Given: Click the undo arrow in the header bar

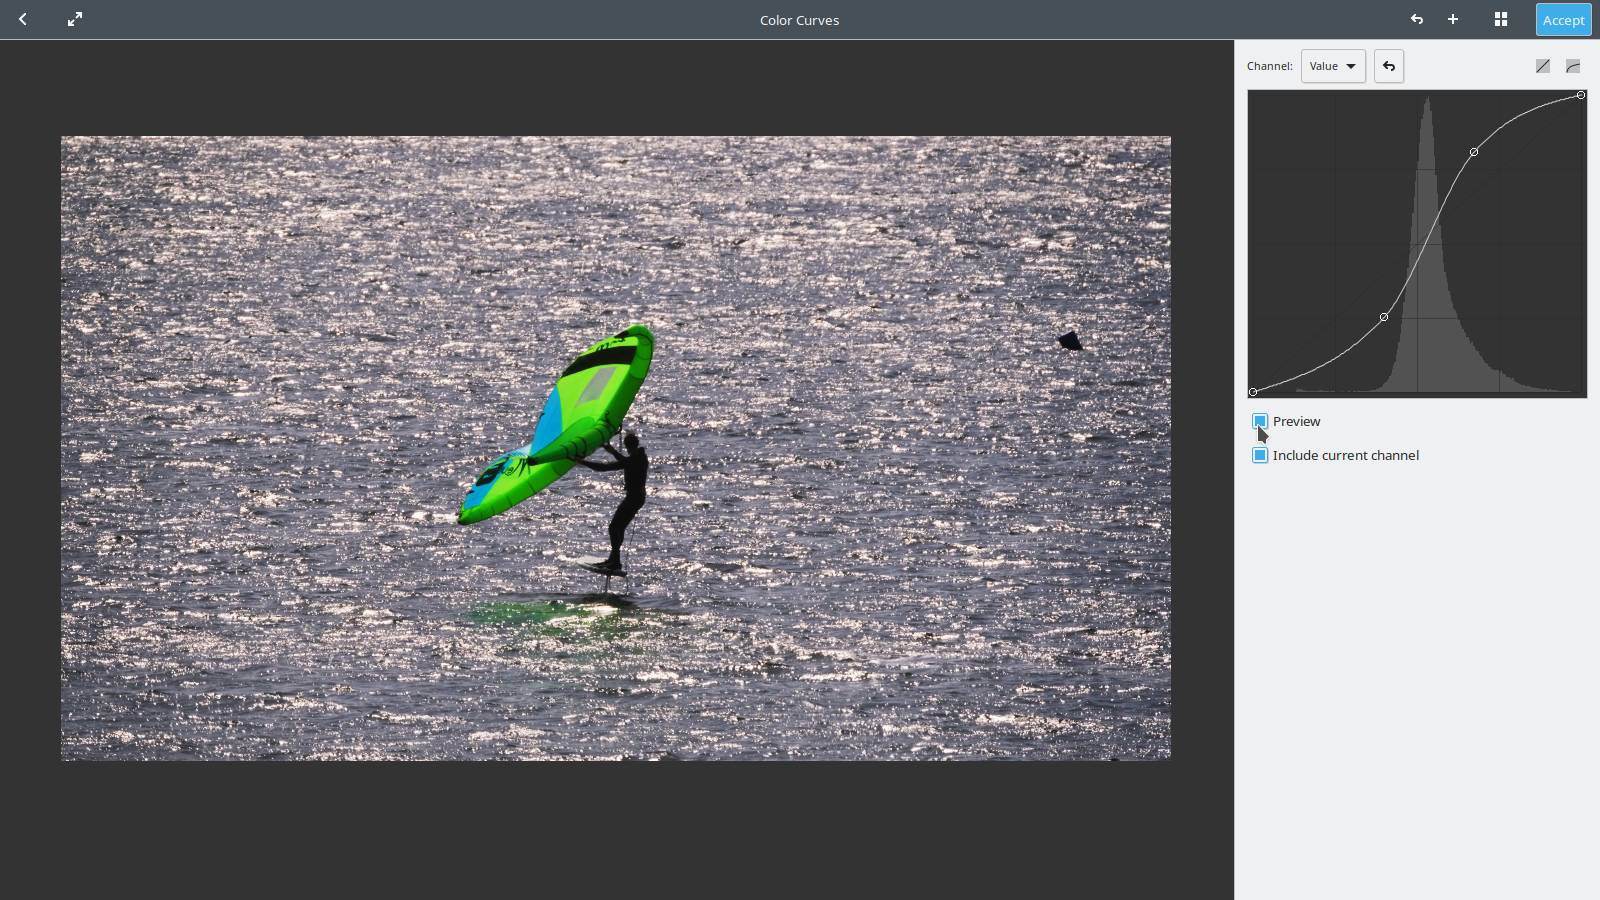Looking at the screenshot, I should (1416, 19).
